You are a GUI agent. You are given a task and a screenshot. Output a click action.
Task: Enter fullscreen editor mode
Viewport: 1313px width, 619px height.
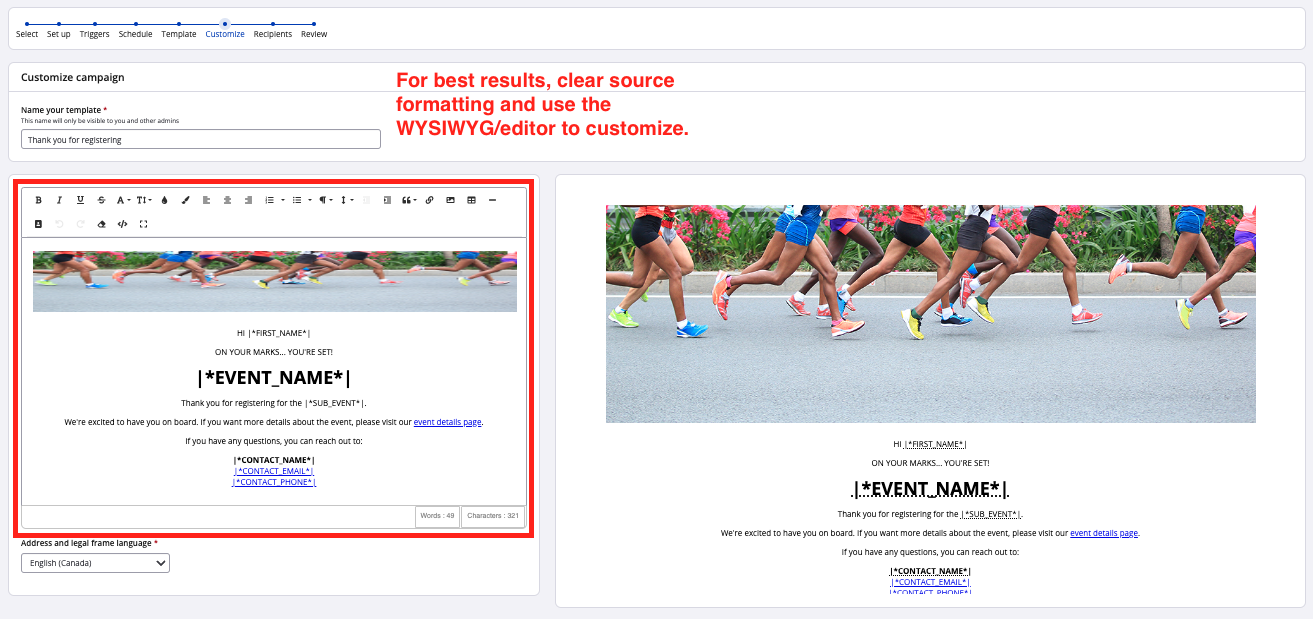143,224
